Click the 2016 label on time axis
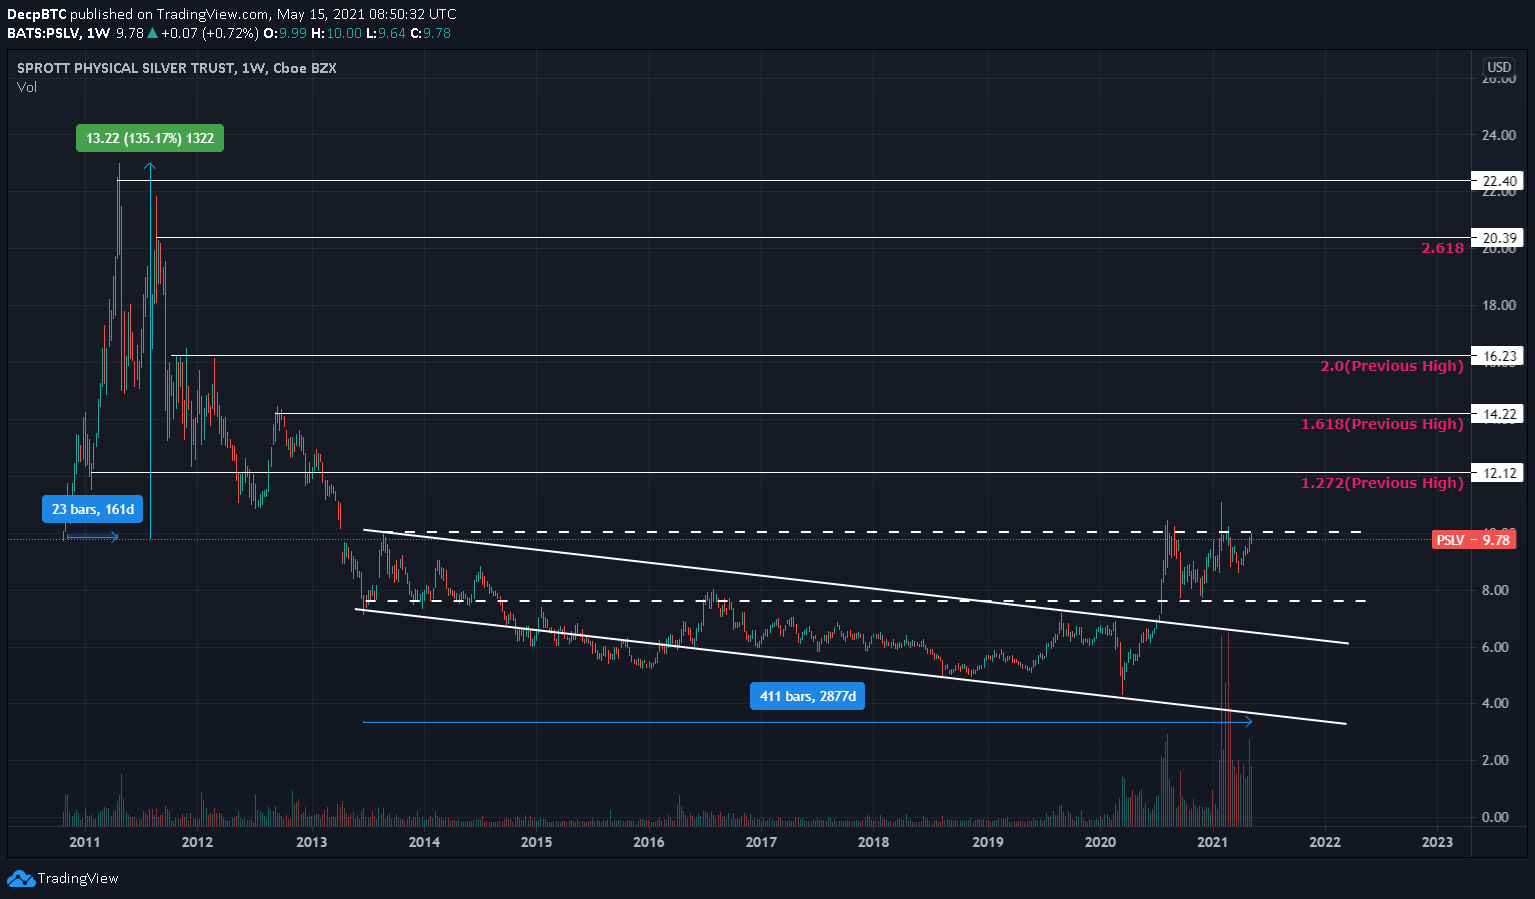The height and width of the screenshot is (899, 1535). [x=649, y=842]
